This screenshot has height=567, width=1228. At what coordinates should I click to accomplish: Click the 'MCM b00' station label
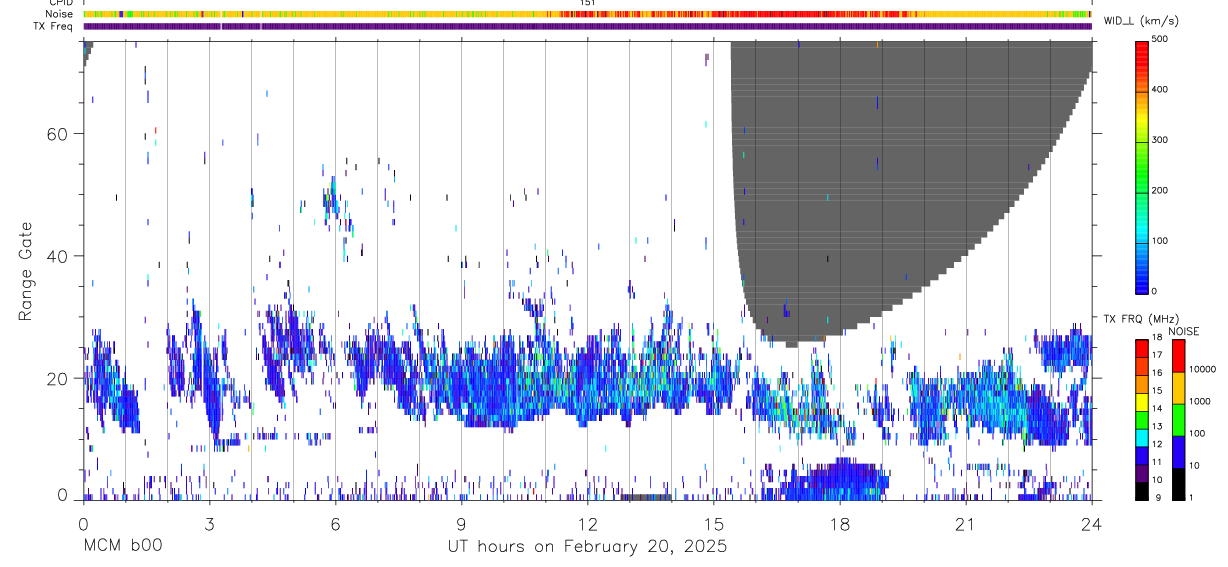(122, 546)
